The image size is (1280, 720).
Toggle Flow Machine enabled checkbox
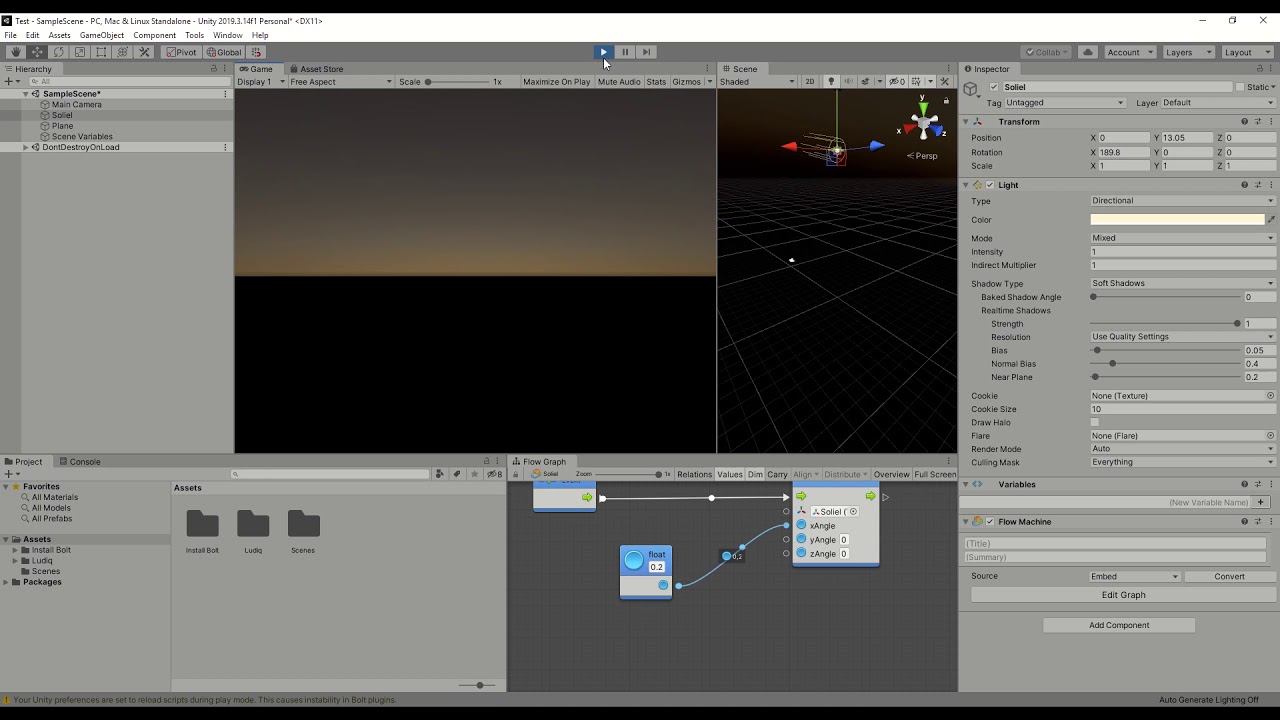[x=990, y=522]
